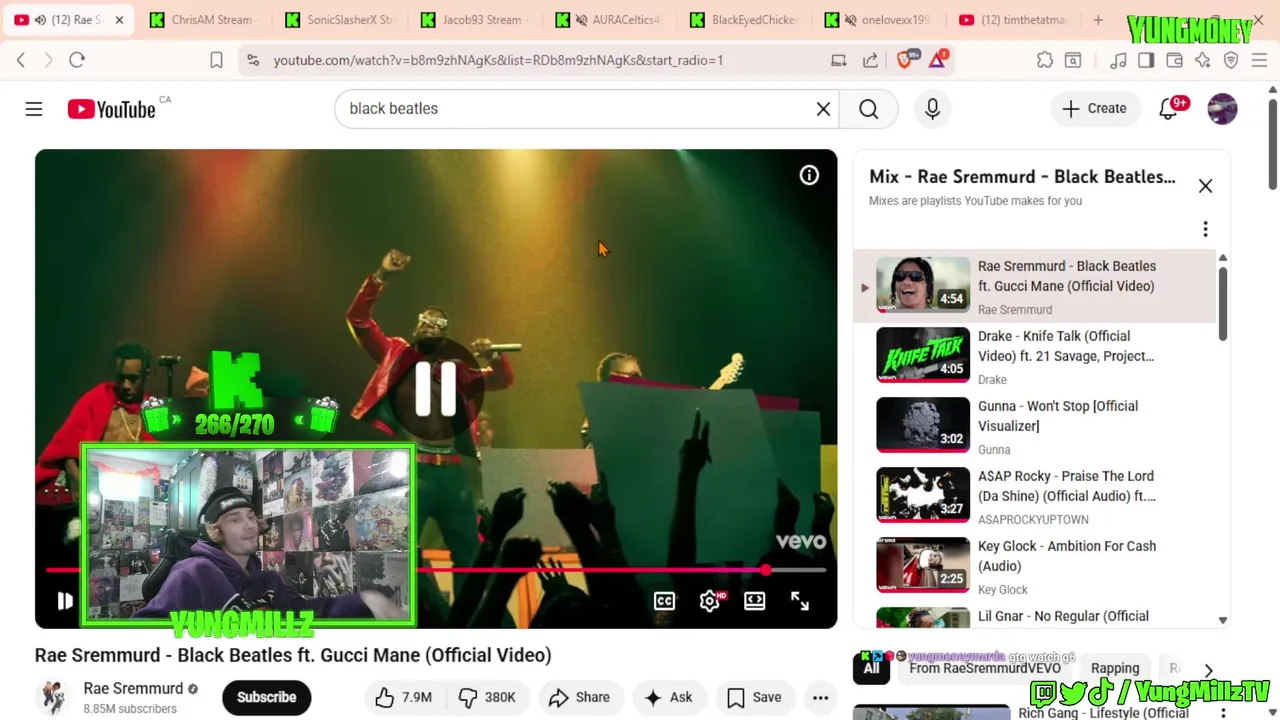Select the All filter chip
The width and height of the screenshot is (1280, 720).
tap(871, 668)
